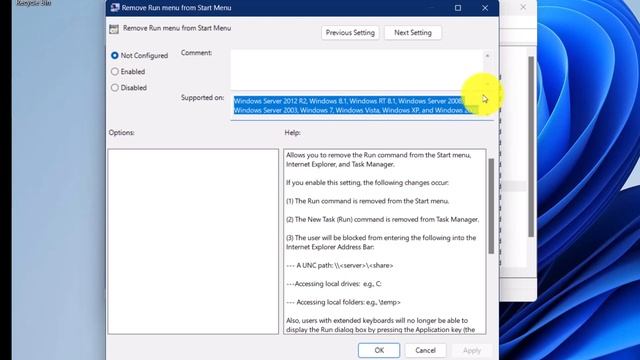
Task: Click the Help text scrollbar thumb
Action: coord(491,206)
